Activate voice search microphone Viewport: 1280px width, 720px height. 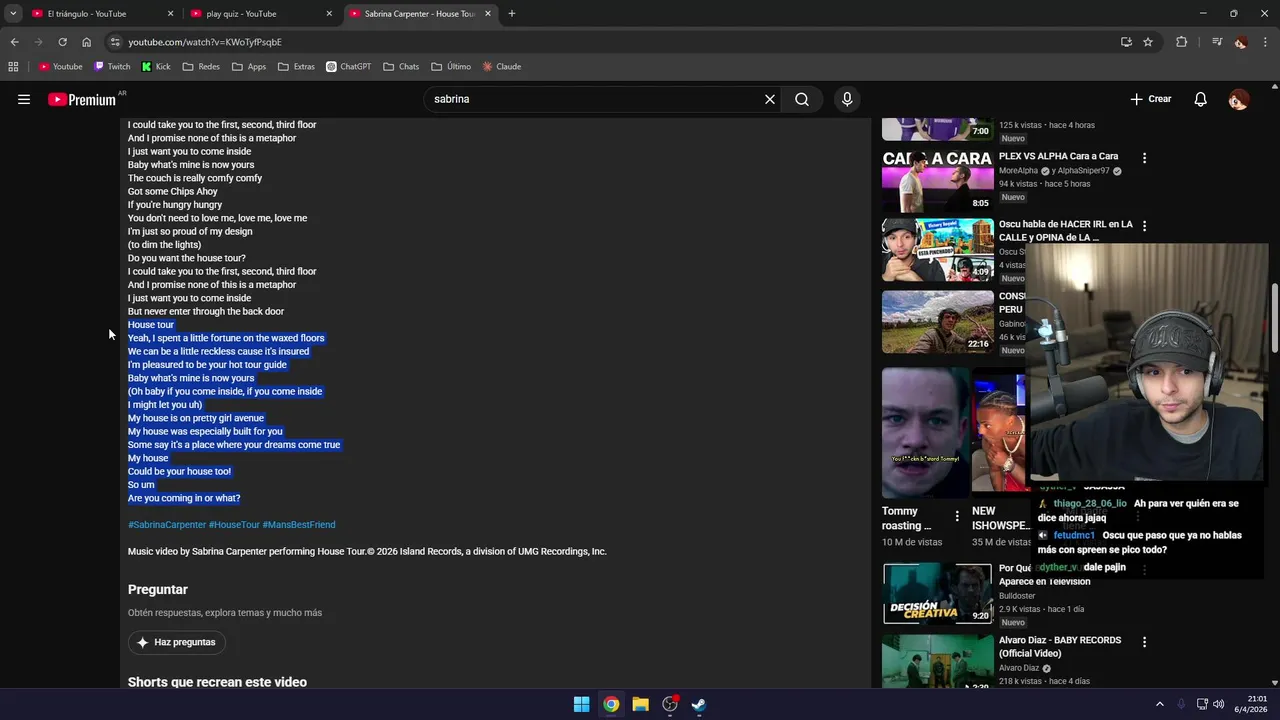(847, 99)
